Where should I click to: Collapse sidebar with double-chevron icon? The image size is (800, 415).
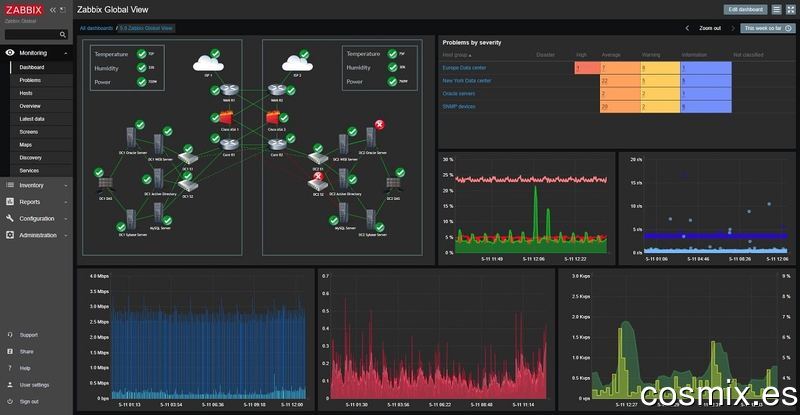click(53, 10)
